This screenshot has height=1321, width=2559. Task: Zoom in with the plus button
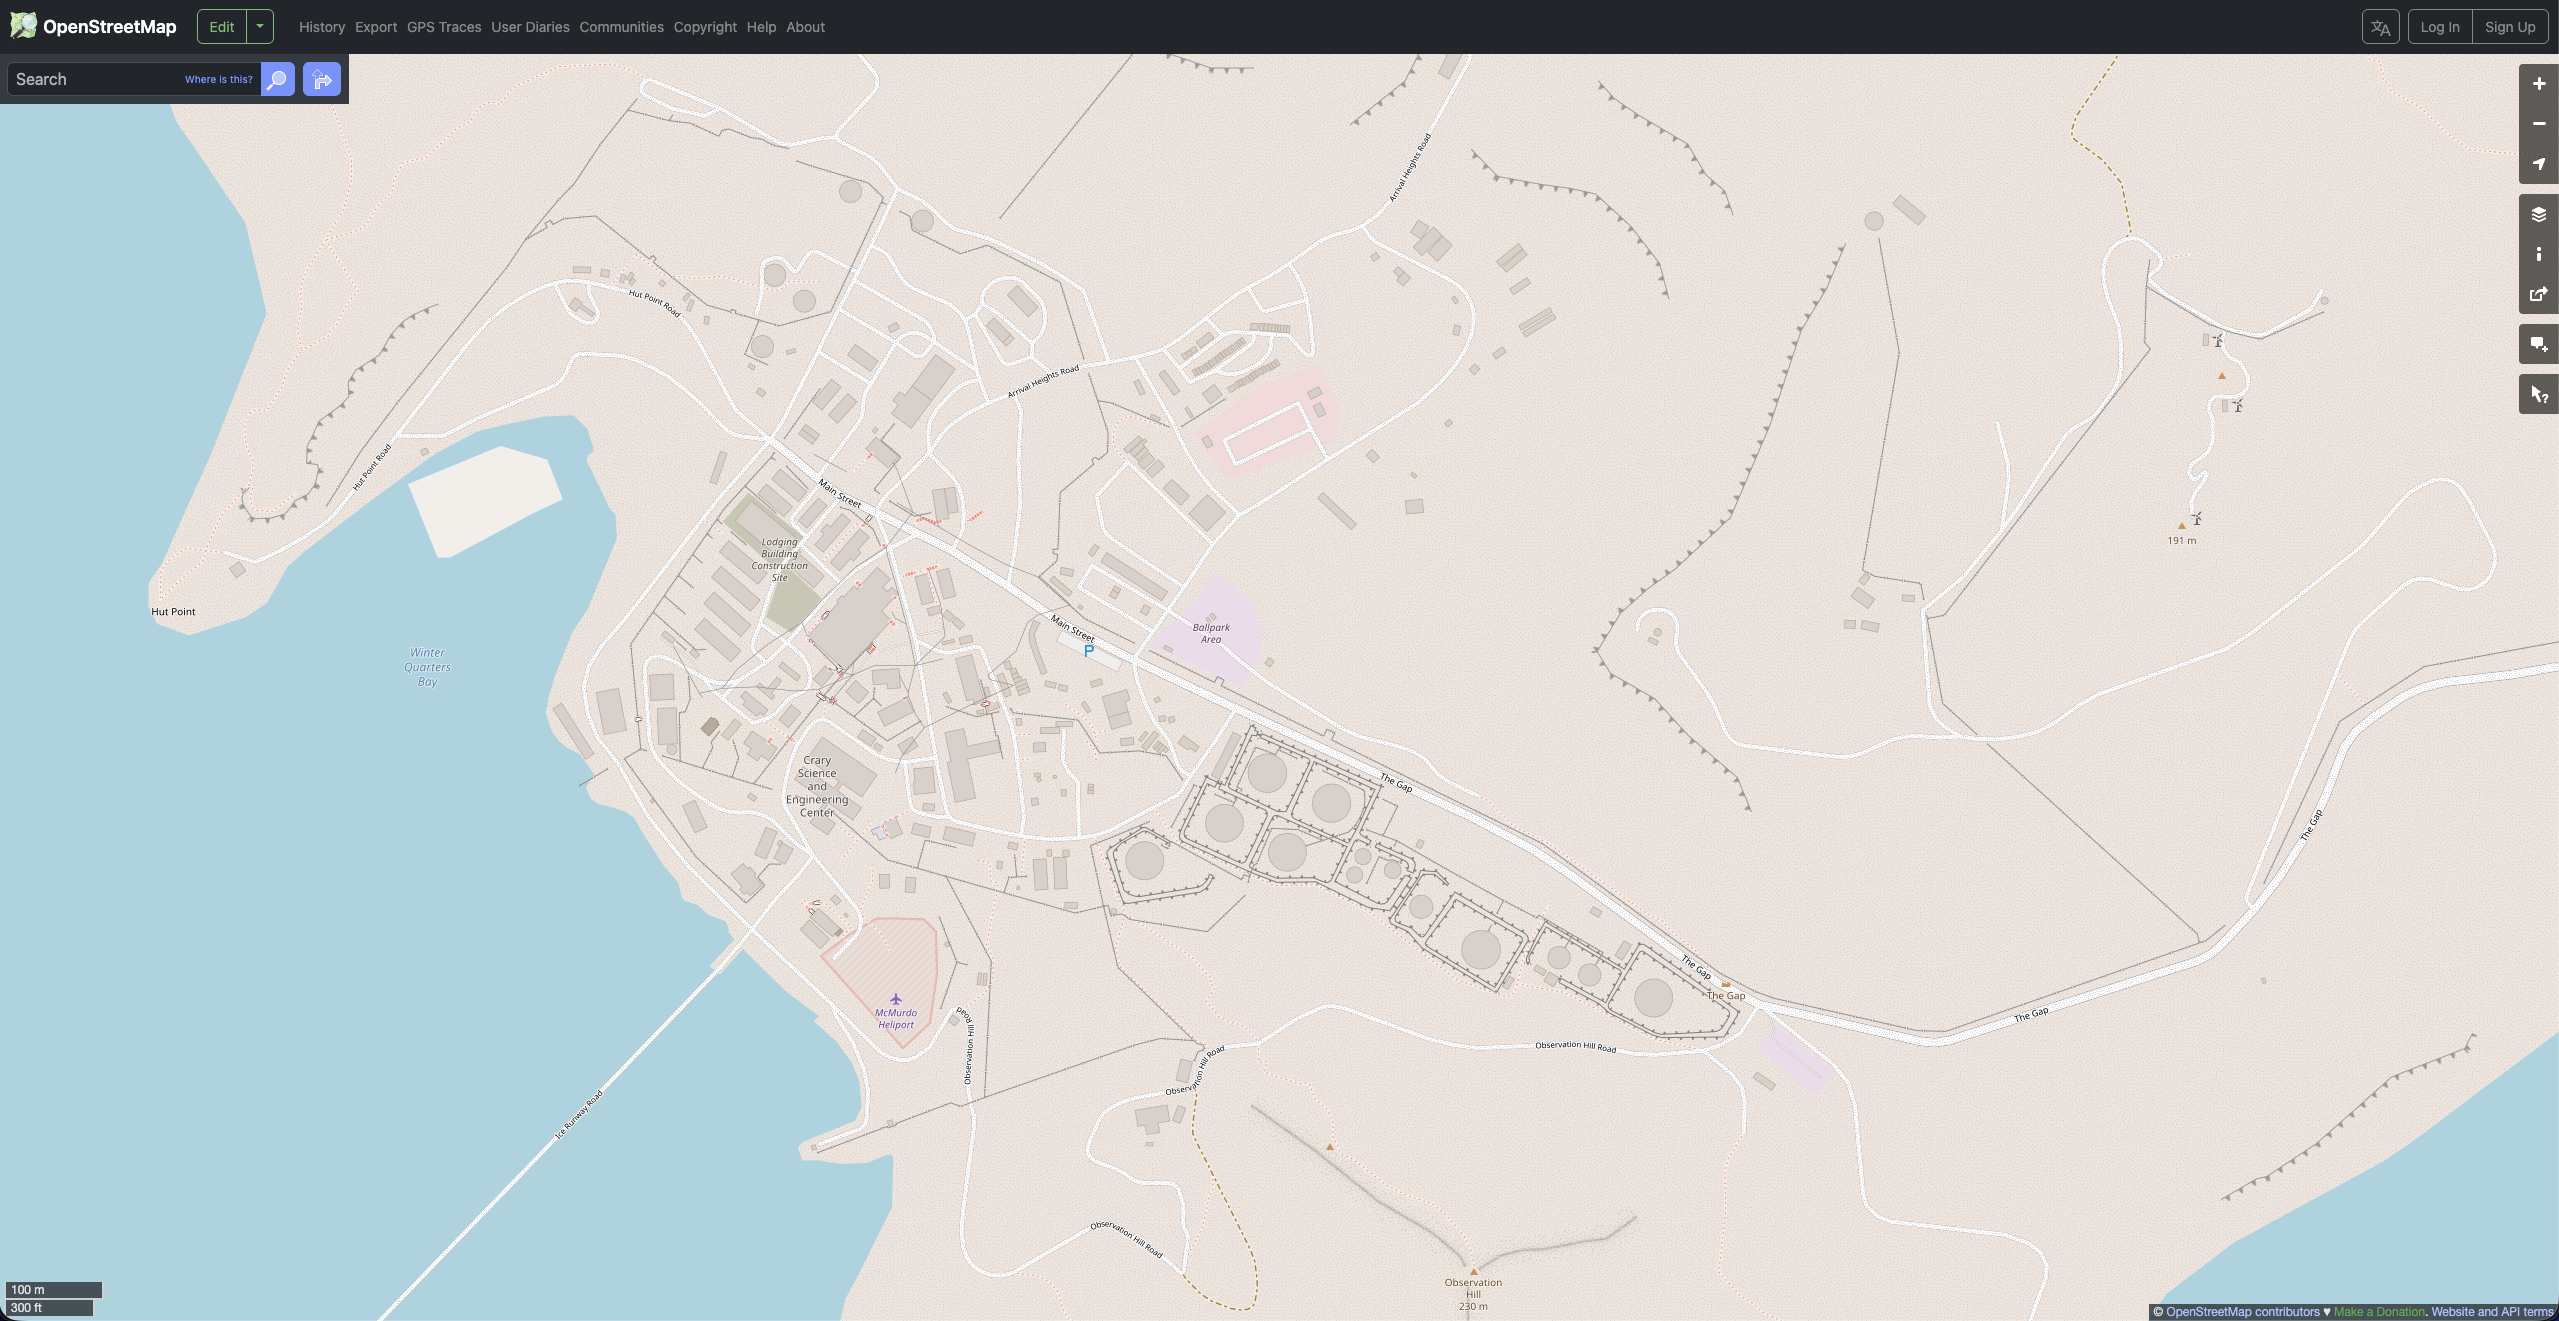point(2538,84)
